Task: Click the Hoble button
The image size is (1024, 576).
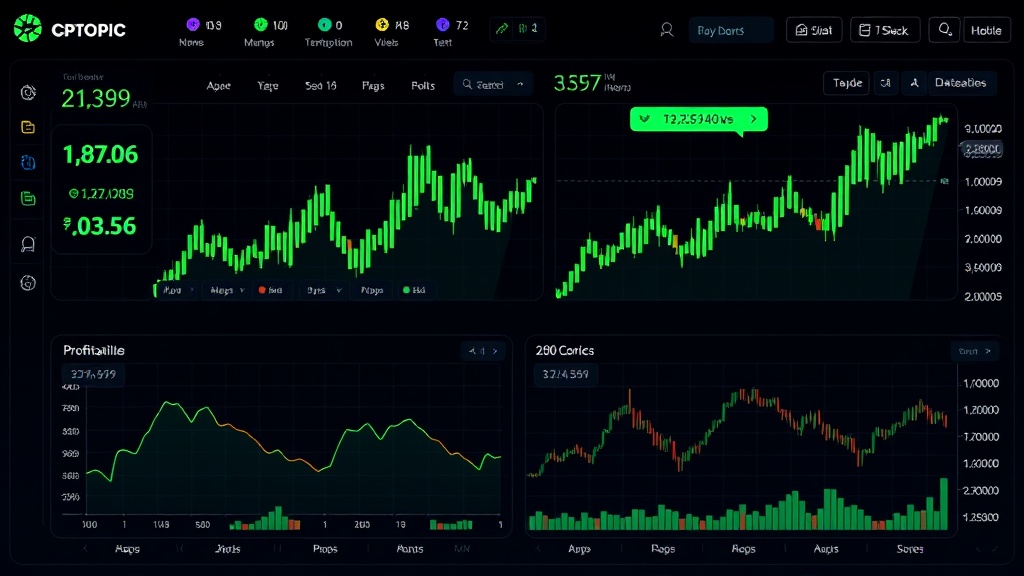Action: [x=986, y=30]
